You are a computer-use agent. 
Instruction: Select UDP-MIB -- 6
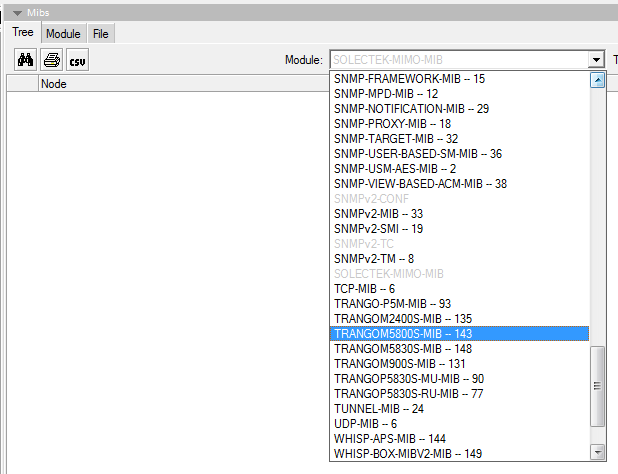pos(460,423)
